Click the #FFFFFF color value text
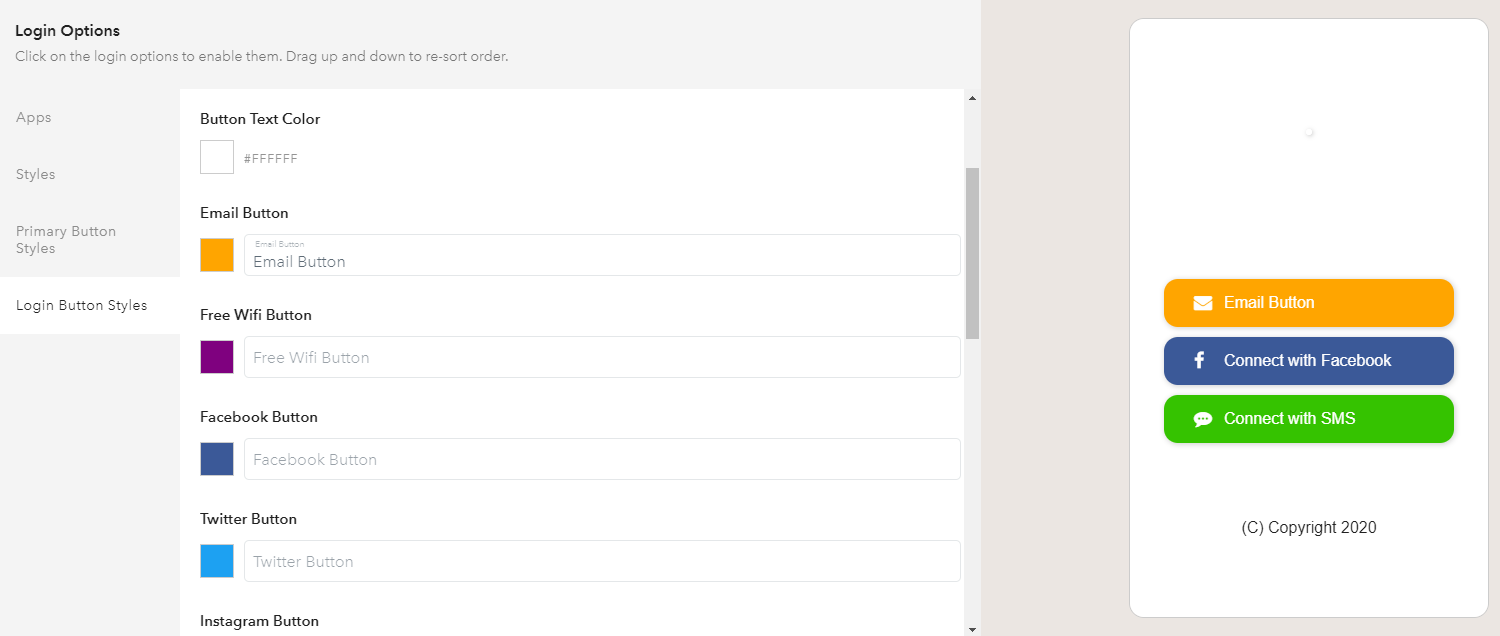 [271, 159]
